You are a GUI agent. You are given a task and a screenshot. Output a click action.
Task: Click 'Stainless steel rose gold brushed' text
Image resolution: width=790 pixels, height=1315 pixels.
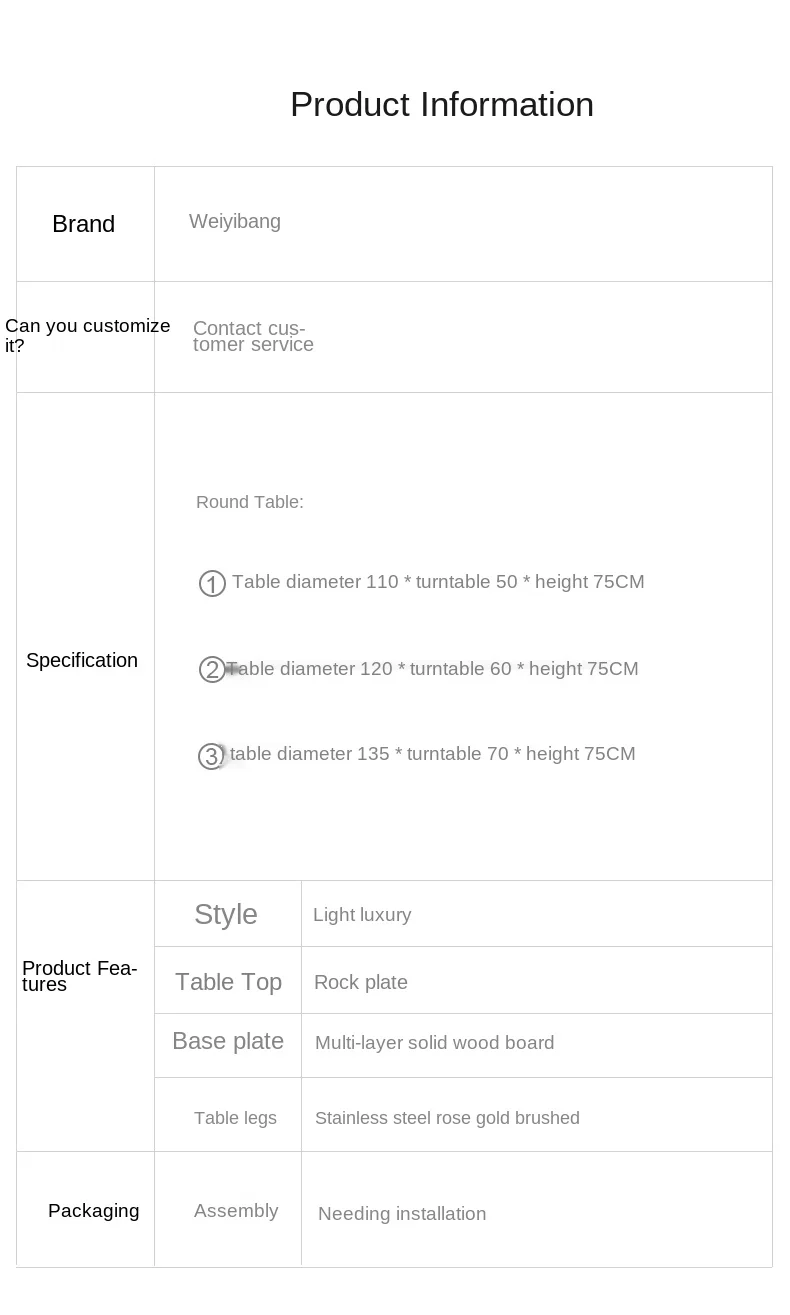coord(447,1118)
